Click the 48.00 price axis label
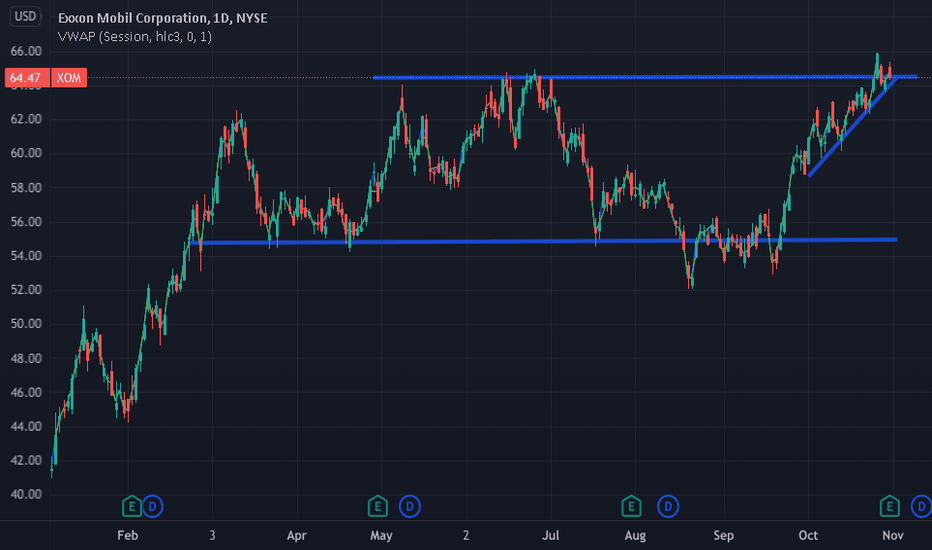The height and width of the screenshot is (550, 932). pos(26,358)
